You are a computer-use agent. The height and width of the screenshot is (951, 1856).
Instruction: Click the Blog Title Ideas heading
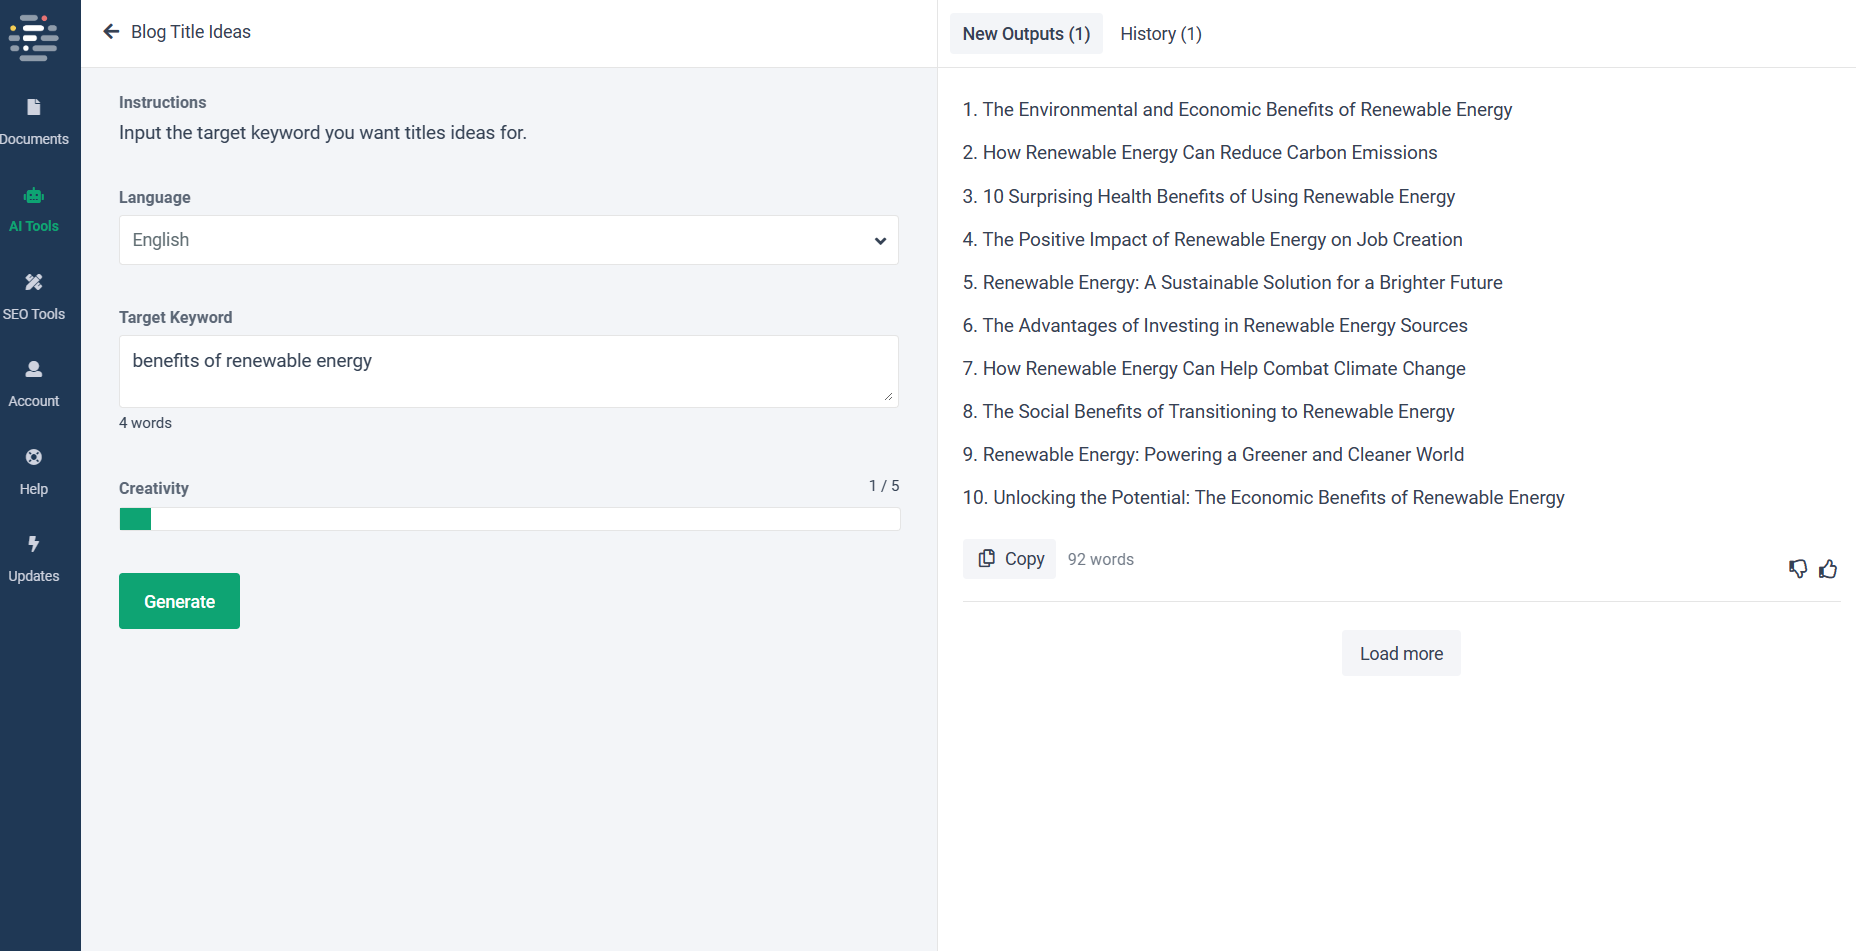pyautogui.click(x=191, y=32)
